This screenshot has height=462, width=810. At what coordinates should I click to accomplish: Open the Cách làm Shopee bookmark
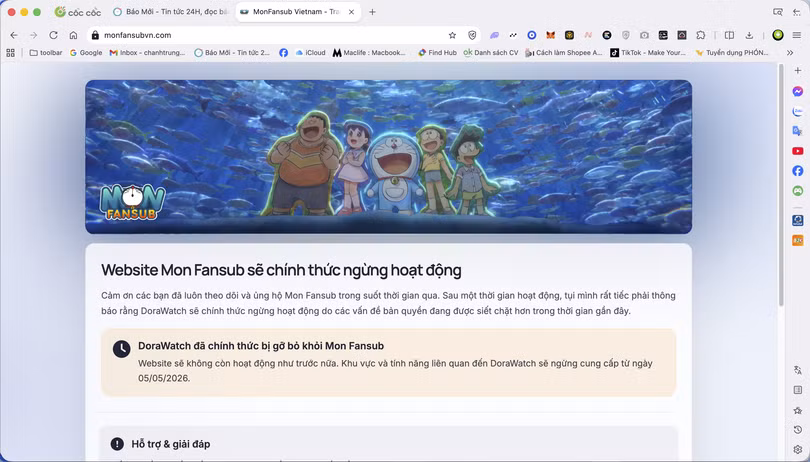click(x=564, y=53)
